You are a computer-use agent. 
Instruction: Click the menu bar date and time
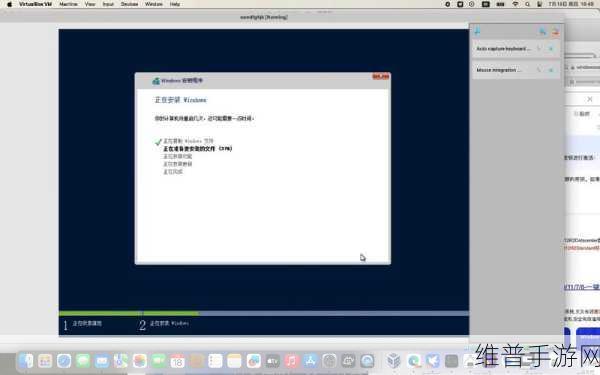pos(571,4)
